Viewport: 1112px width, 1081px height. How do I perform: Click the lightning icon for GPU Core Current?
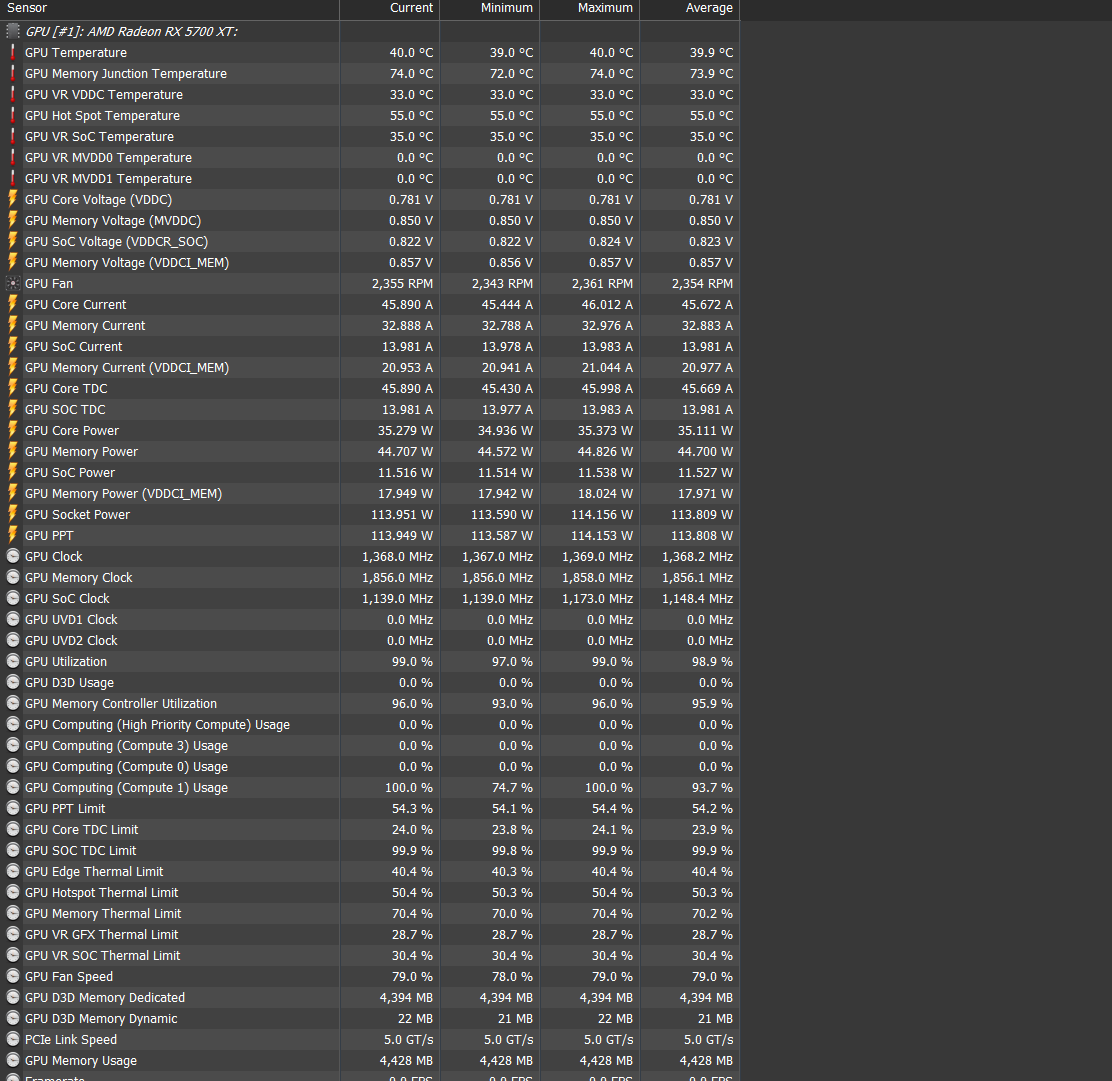[x=13, y=304]
